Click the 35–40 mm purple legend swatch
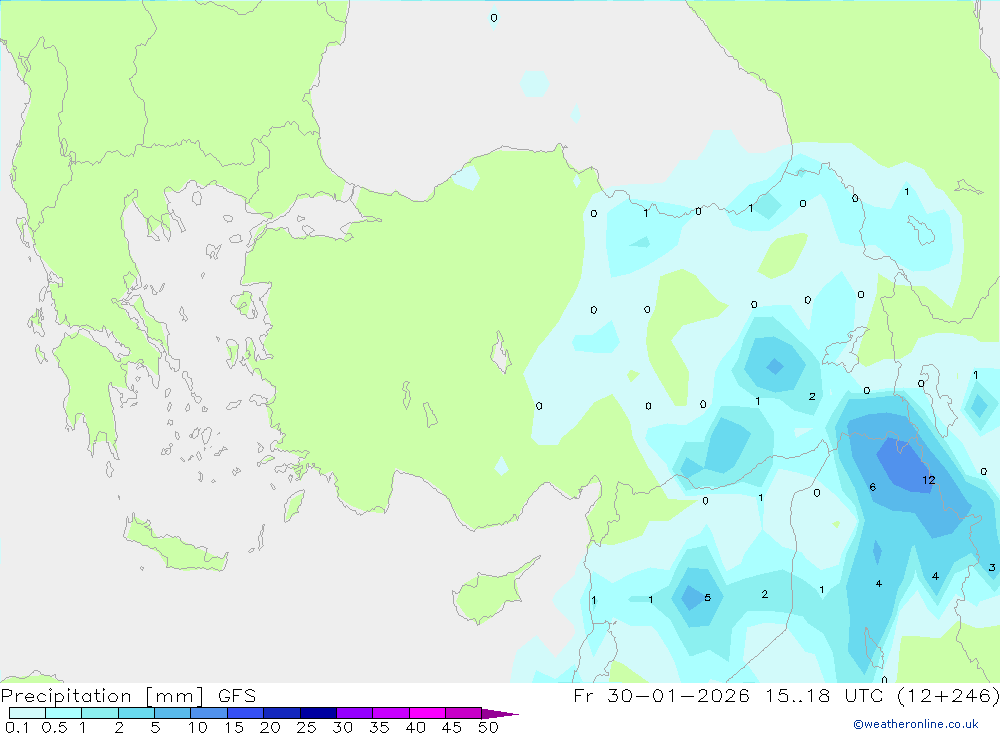 (390, 713)
